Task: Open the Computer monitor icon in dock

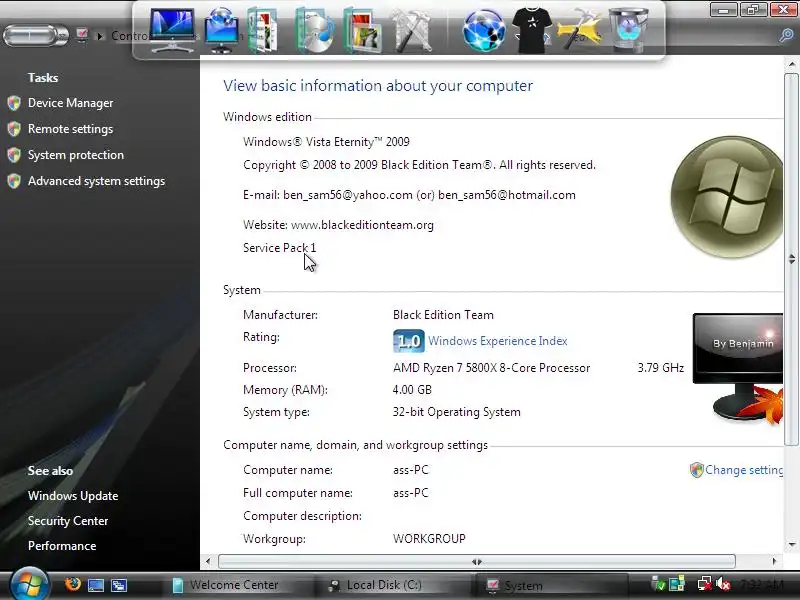Action: coord(172,30)
